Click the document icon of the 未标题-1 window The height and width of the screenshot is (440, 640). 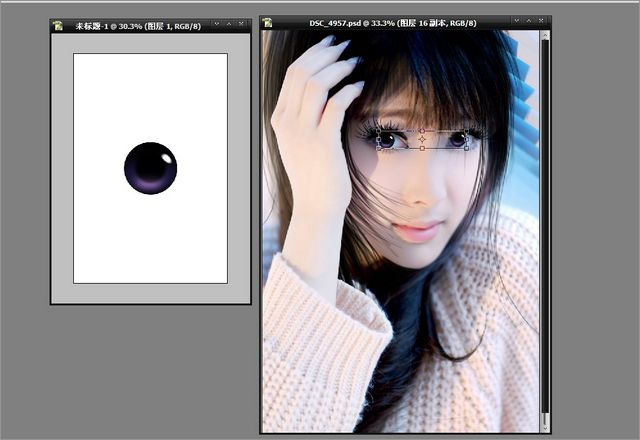pyautogui.click(x=58, y=26)
